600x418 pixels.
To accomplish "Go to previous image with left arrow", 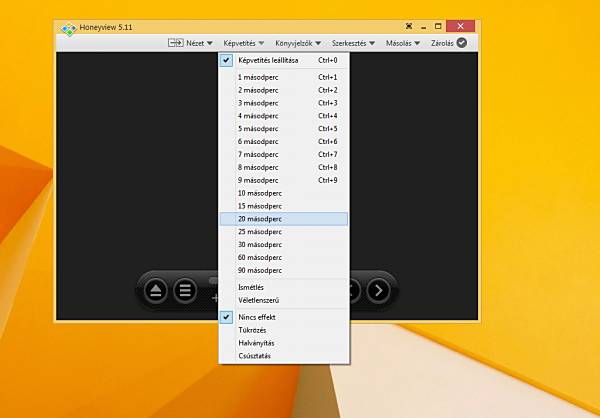I will tap(354, 291).
